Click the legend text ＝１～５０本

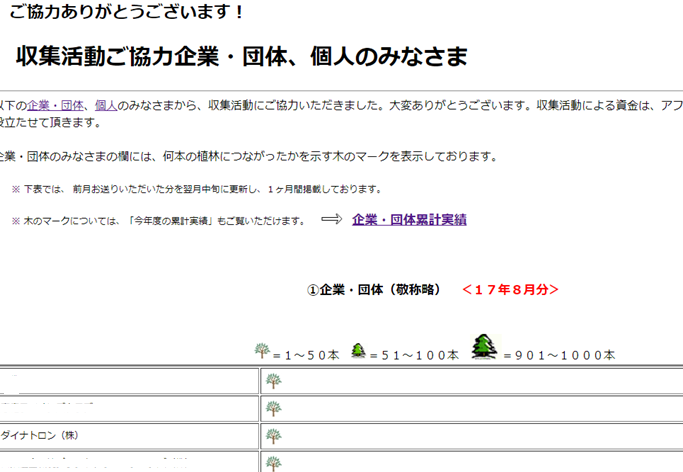tap(307, 354)
